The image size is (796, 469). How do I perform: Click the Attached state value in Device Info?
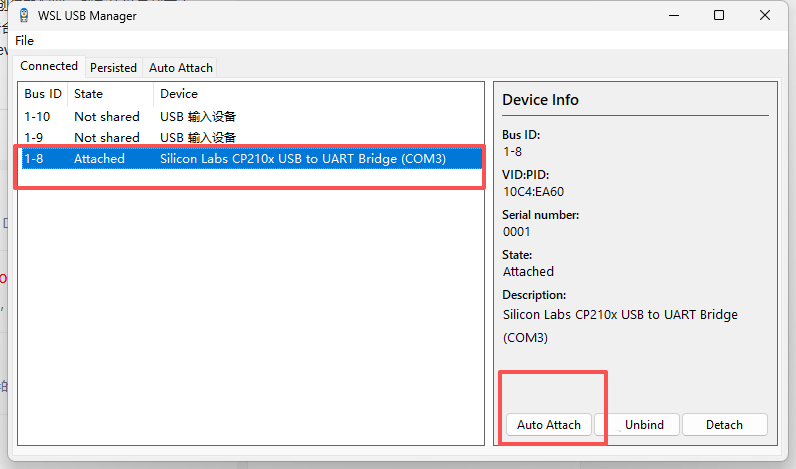pos(528,272)
